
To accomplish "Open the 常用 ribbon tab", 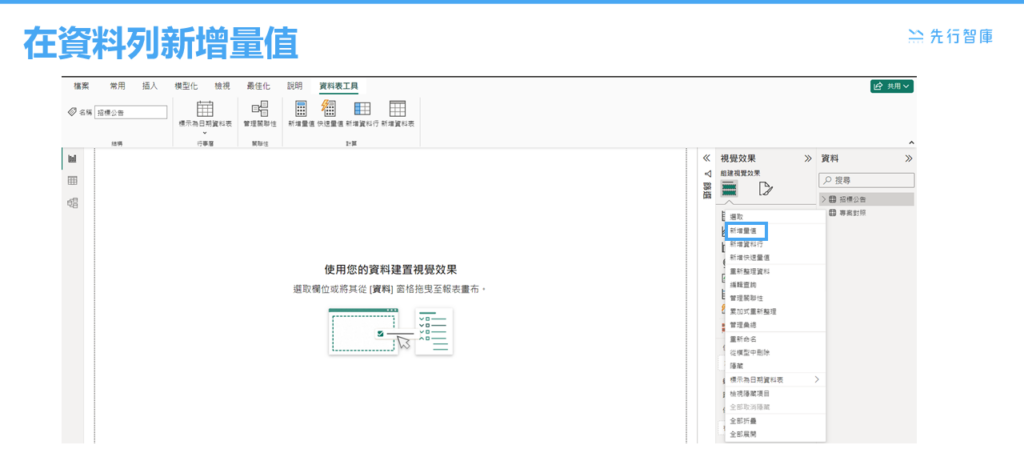I will 118,86.
